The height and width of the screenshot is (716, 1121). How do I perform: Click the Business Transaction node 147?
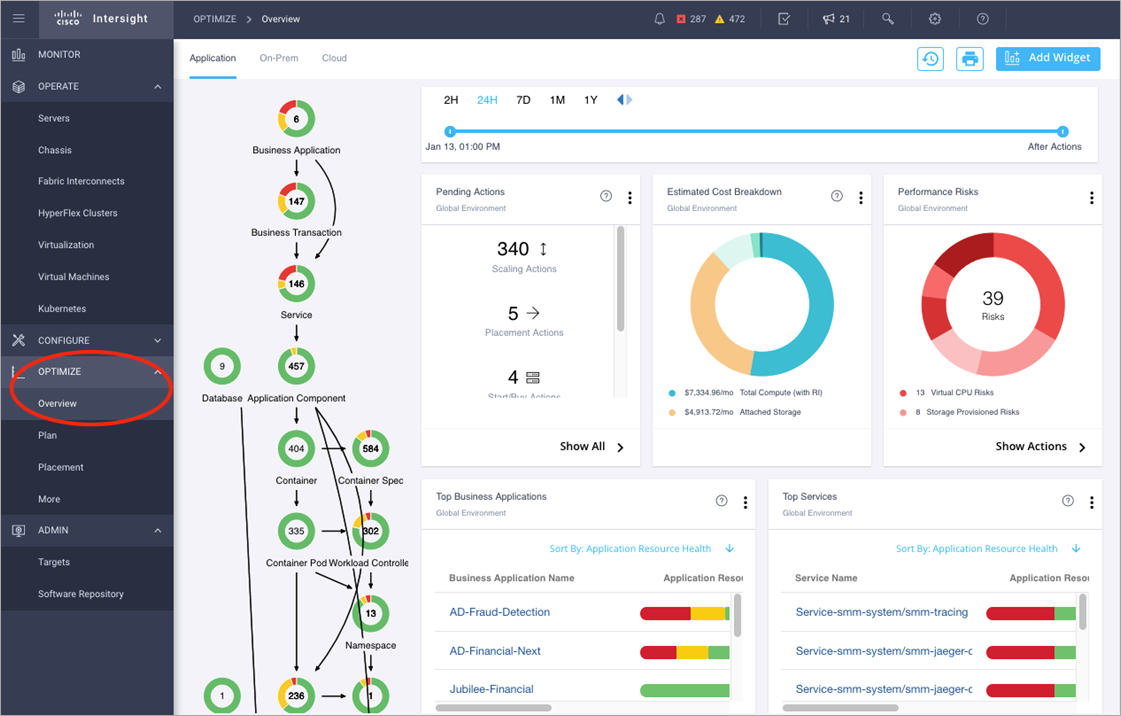point(296,201)
